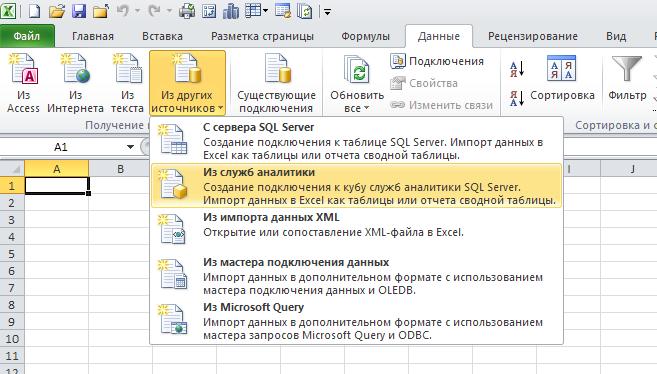
Task: Click the Excel application icon
Action: click(8, 11)
